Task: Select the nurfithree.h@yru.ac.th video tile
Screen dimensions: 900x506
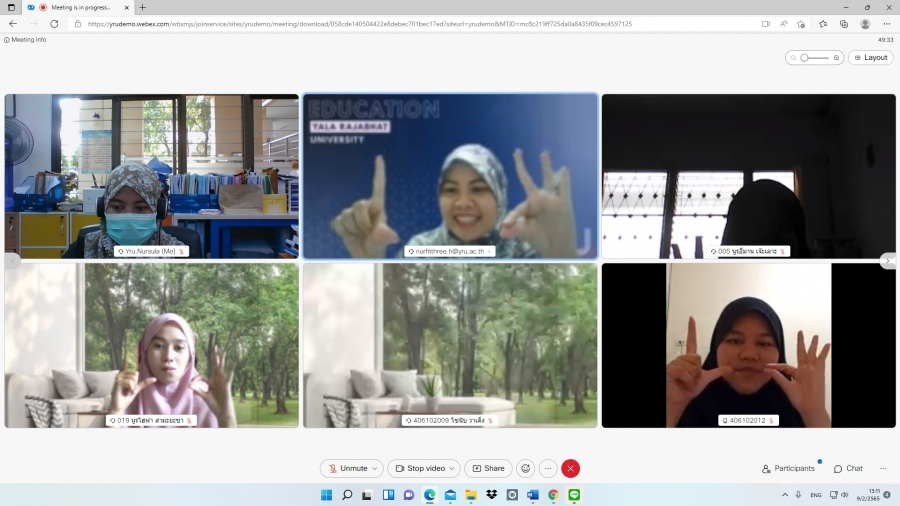Action: (x=450, y=176)
